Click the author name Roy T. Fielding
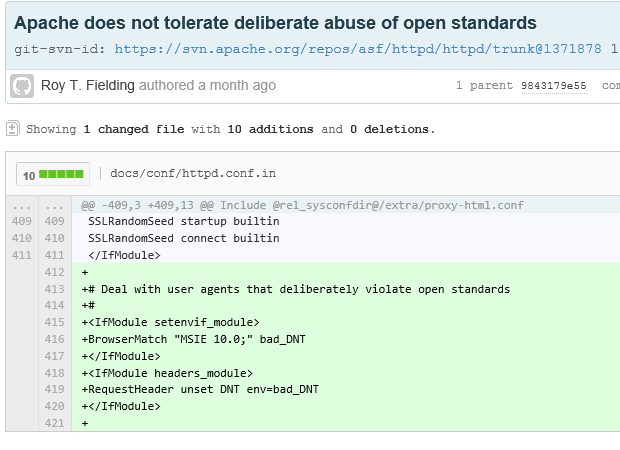The width and height of the screenshot is (620, 450). (x=88, y=85)
